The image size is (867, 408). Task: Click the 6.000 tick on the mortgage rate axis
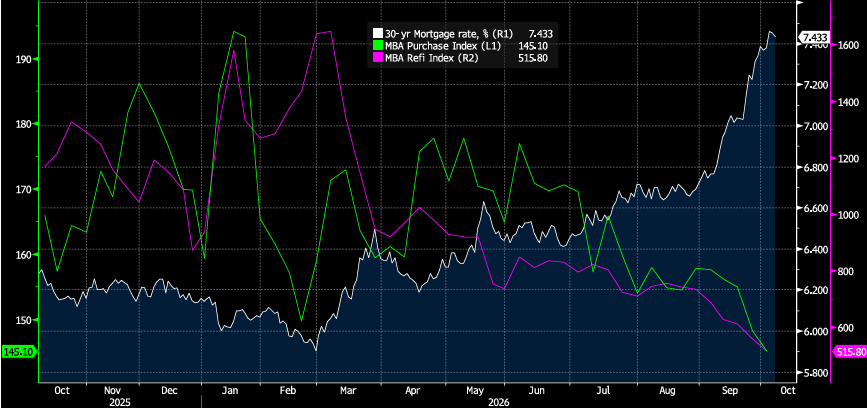tap(814, 332)
